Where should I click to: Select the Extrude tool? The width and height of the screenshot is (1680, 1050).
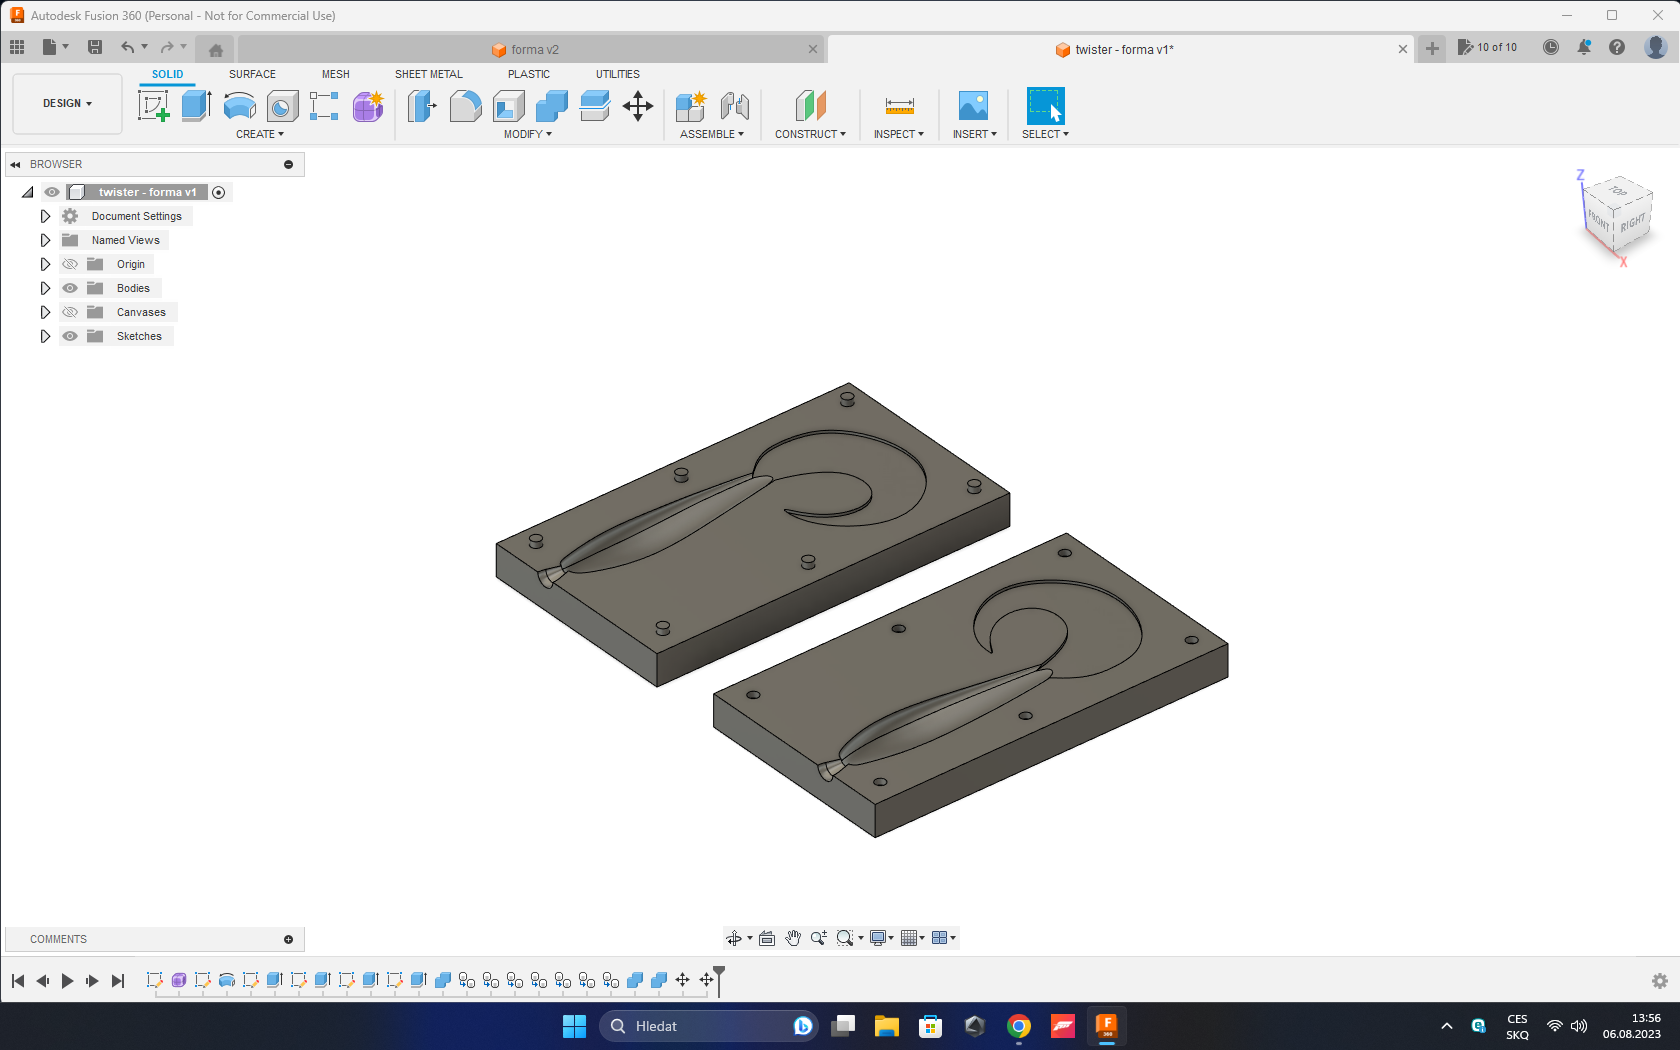click(196, 106)
